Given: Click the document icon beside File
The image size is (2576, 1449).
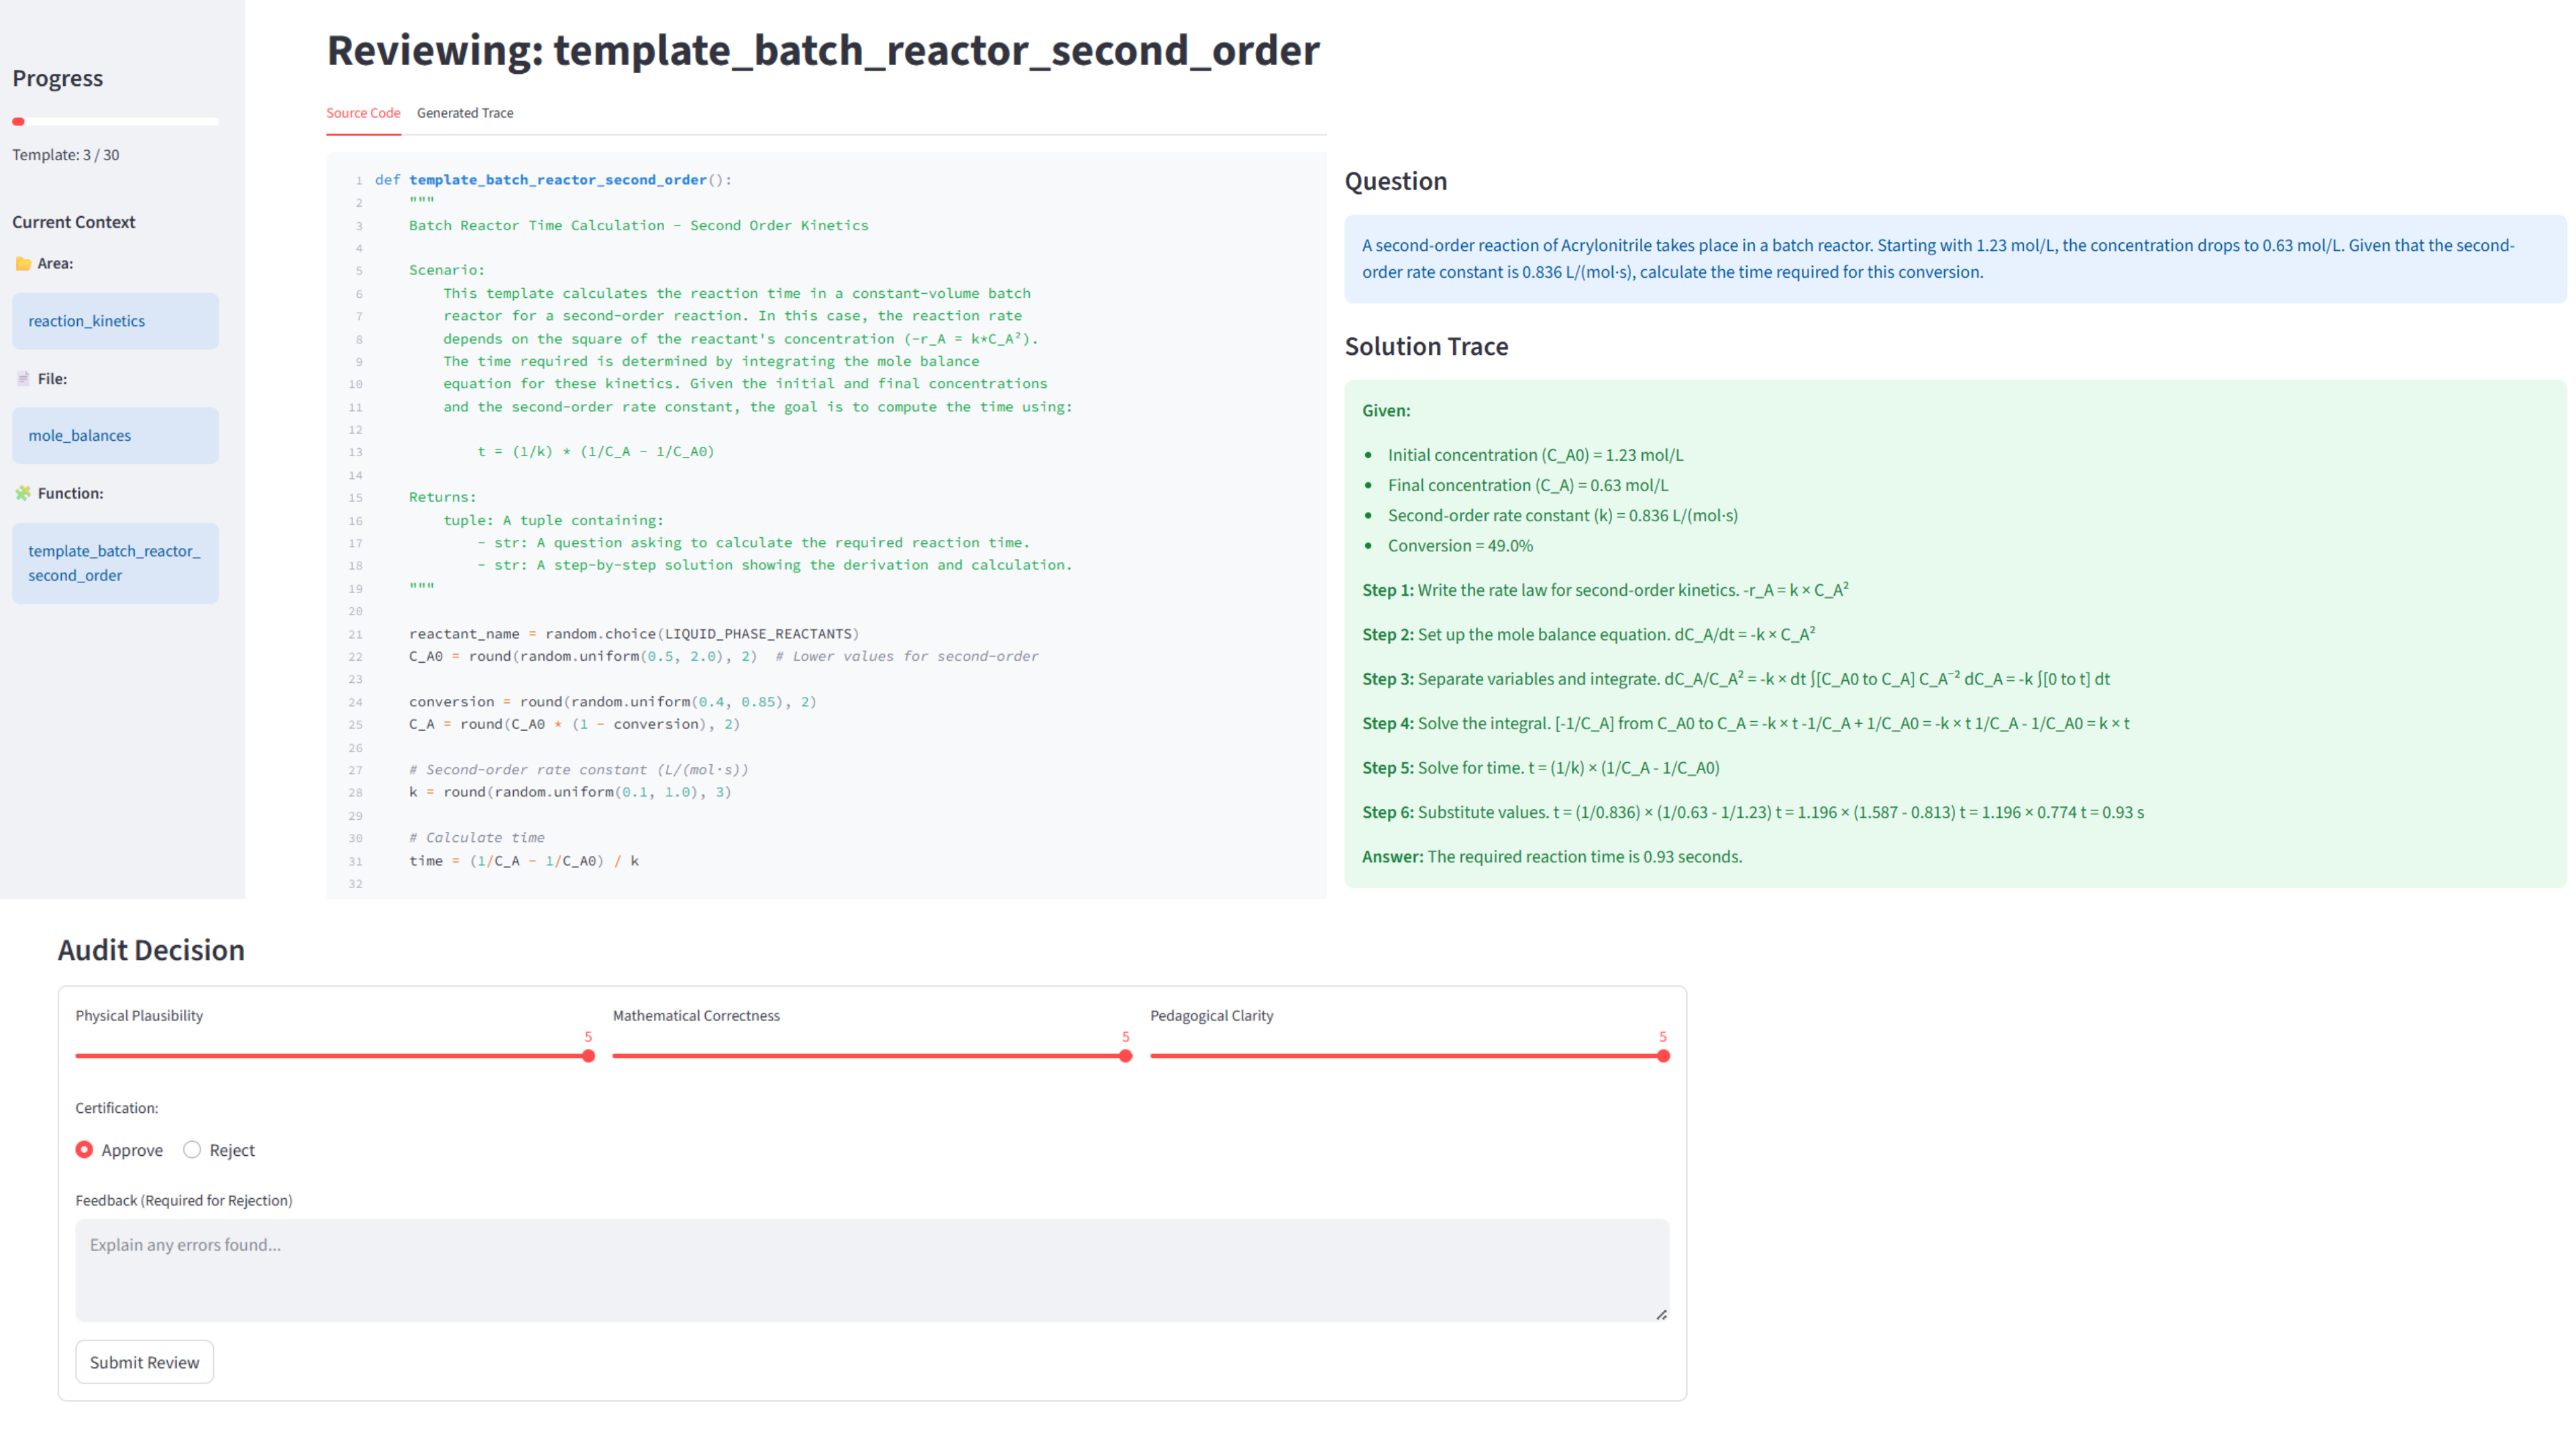Looking at the screenshot, I should click(x=23, y=379).
